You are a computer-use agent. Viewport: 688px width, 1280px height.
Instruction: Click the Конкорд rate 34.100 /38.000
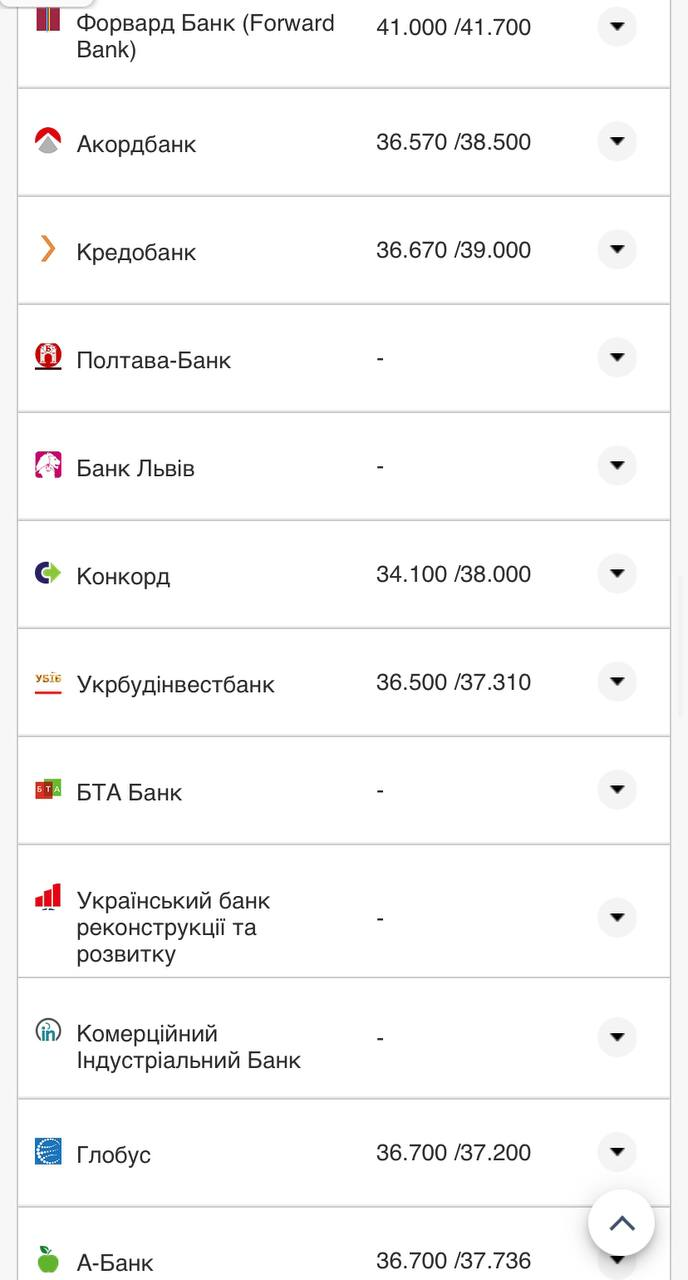(x=453, y=574)
